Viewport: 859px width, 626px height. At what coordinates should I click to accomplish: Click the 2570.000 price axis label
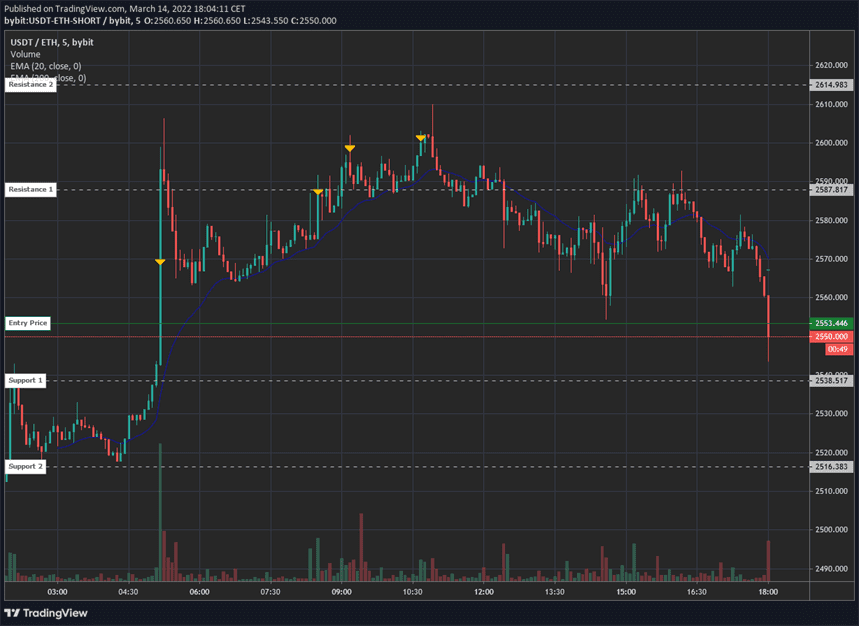tap(832, 259)
